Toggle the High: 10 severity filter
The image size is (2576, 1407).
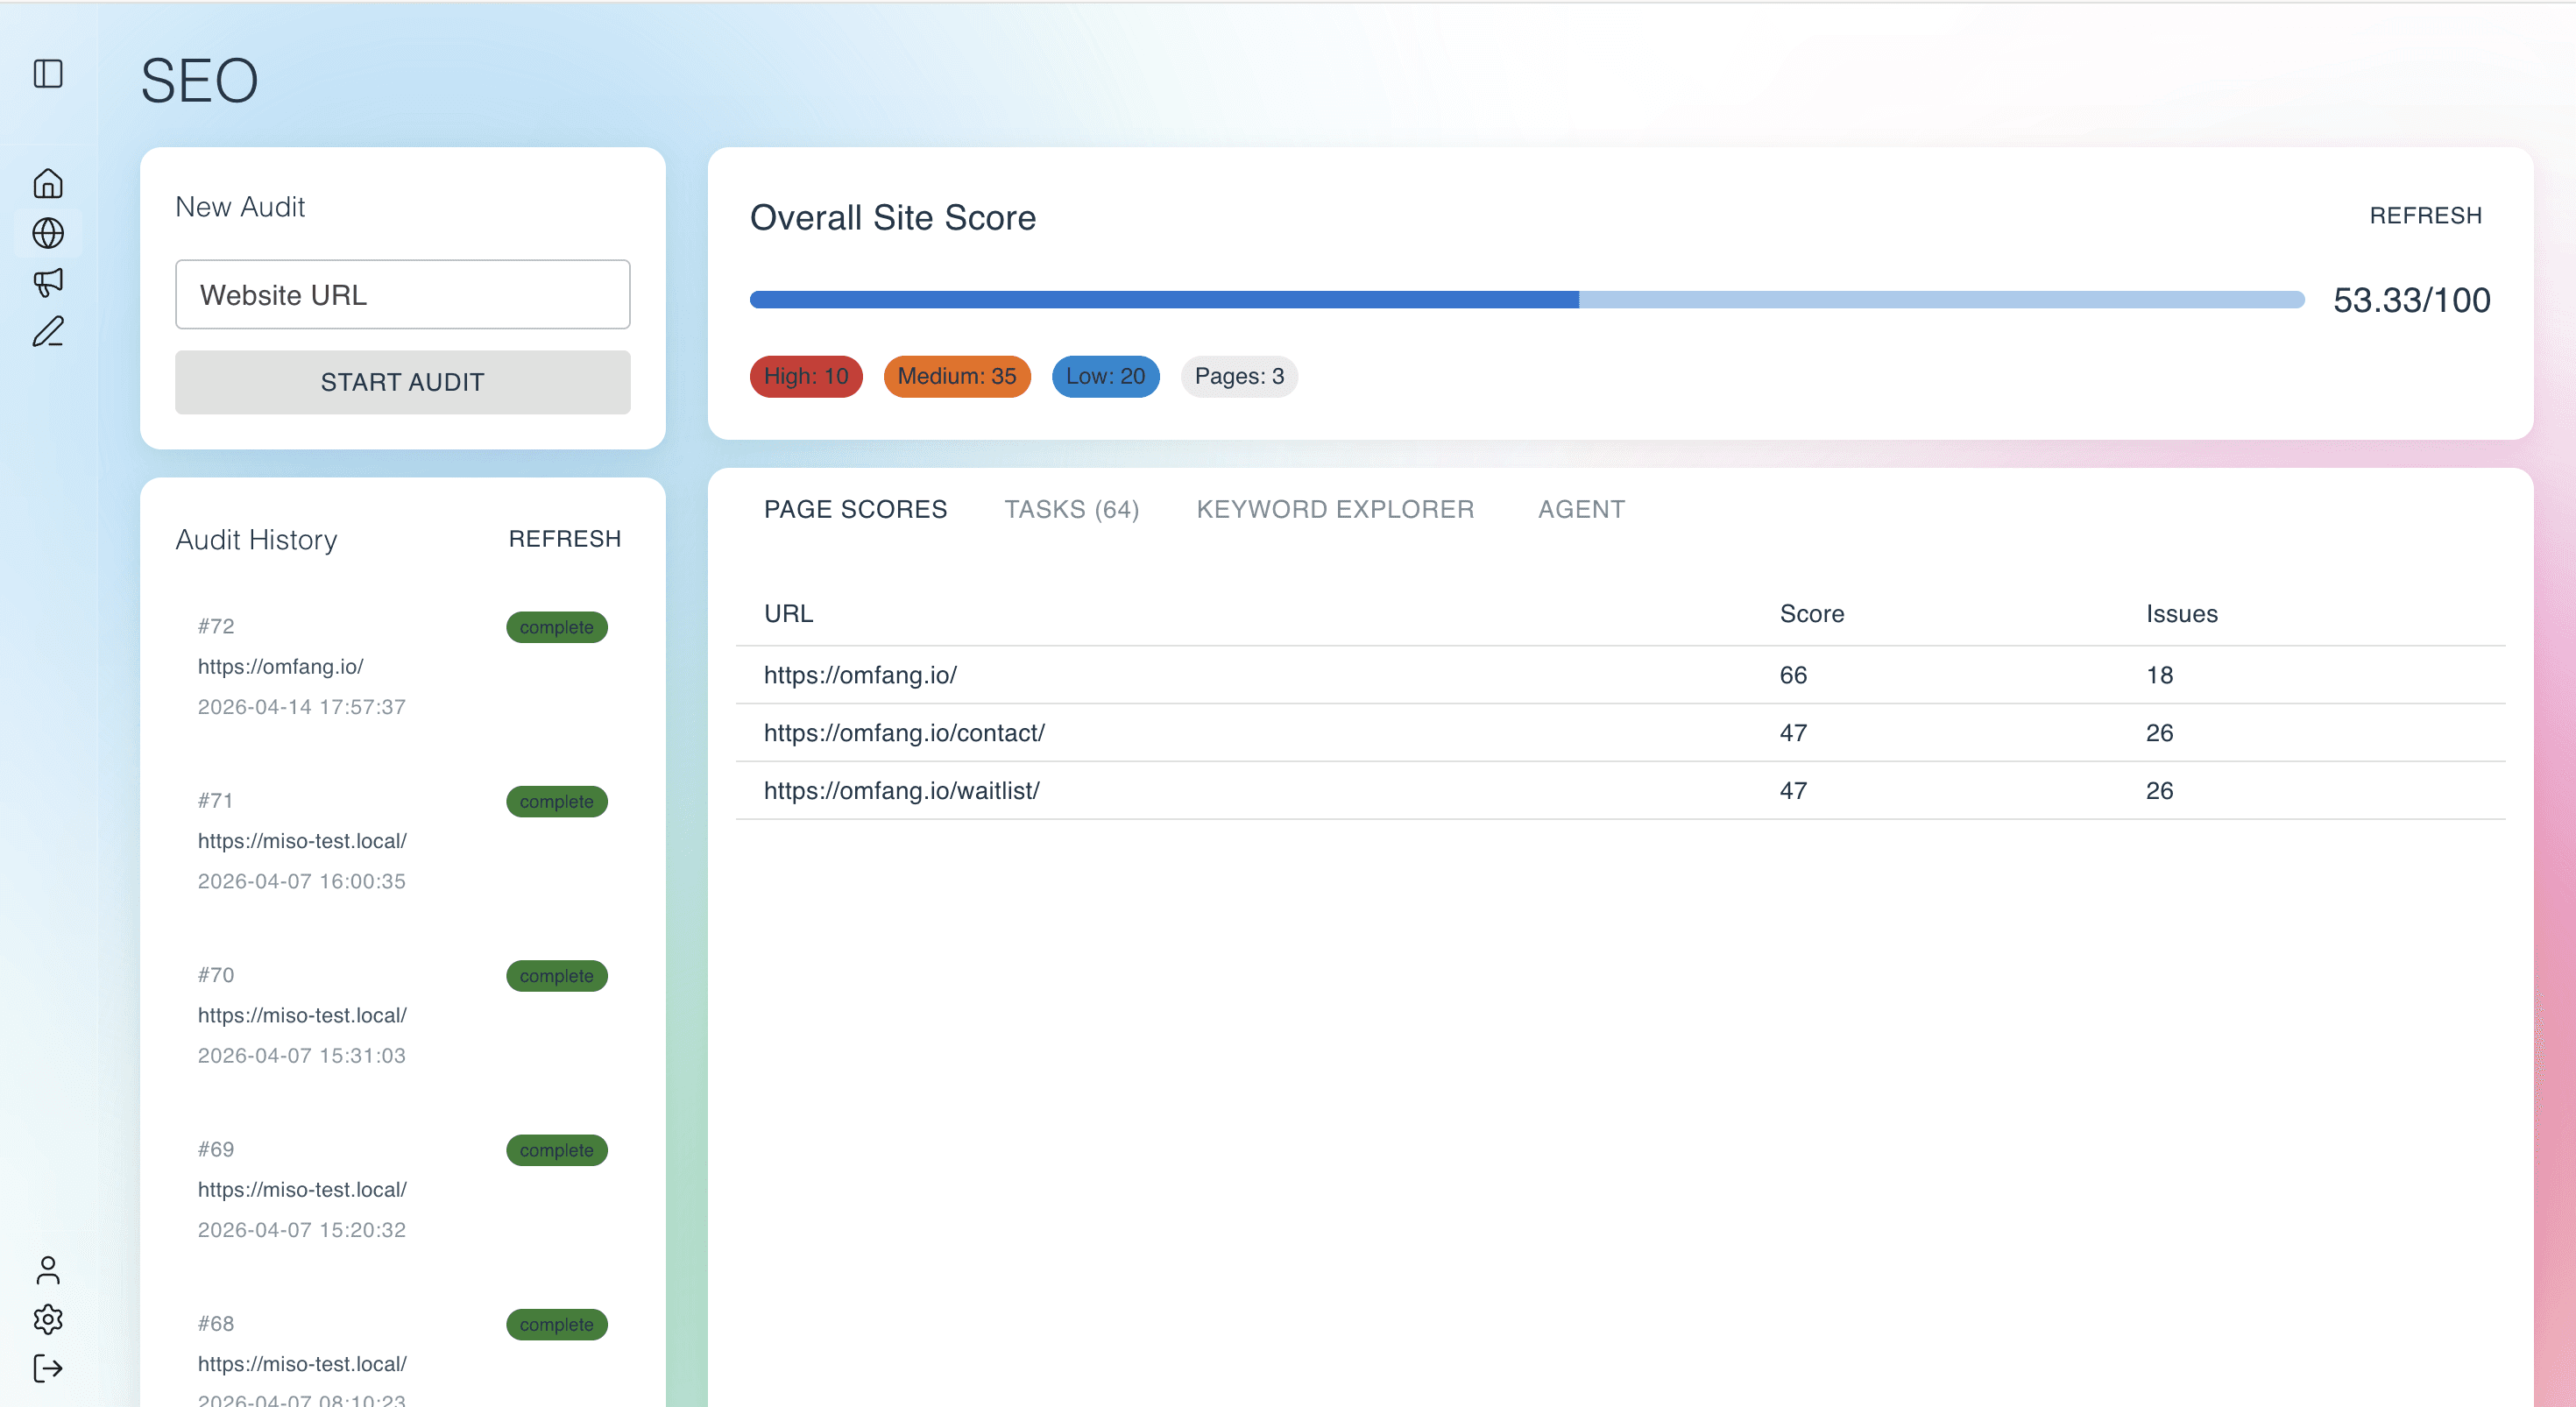[x=805, y=376]
